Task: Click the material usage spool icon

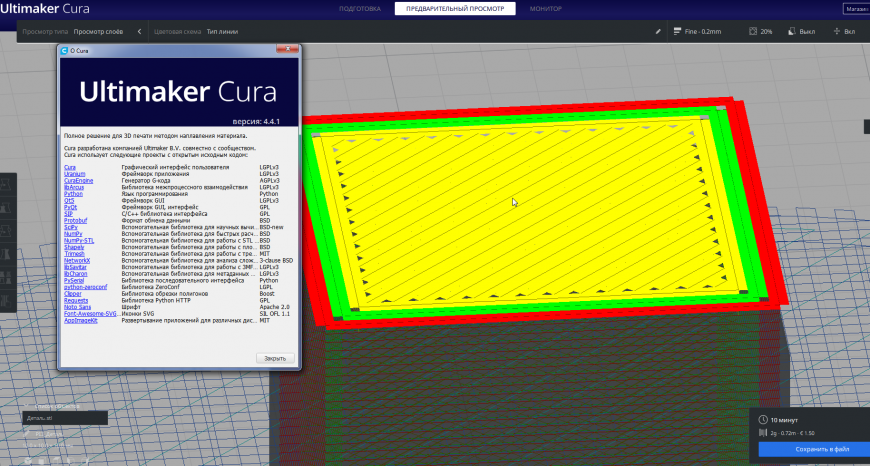Action: pos(762,433)
